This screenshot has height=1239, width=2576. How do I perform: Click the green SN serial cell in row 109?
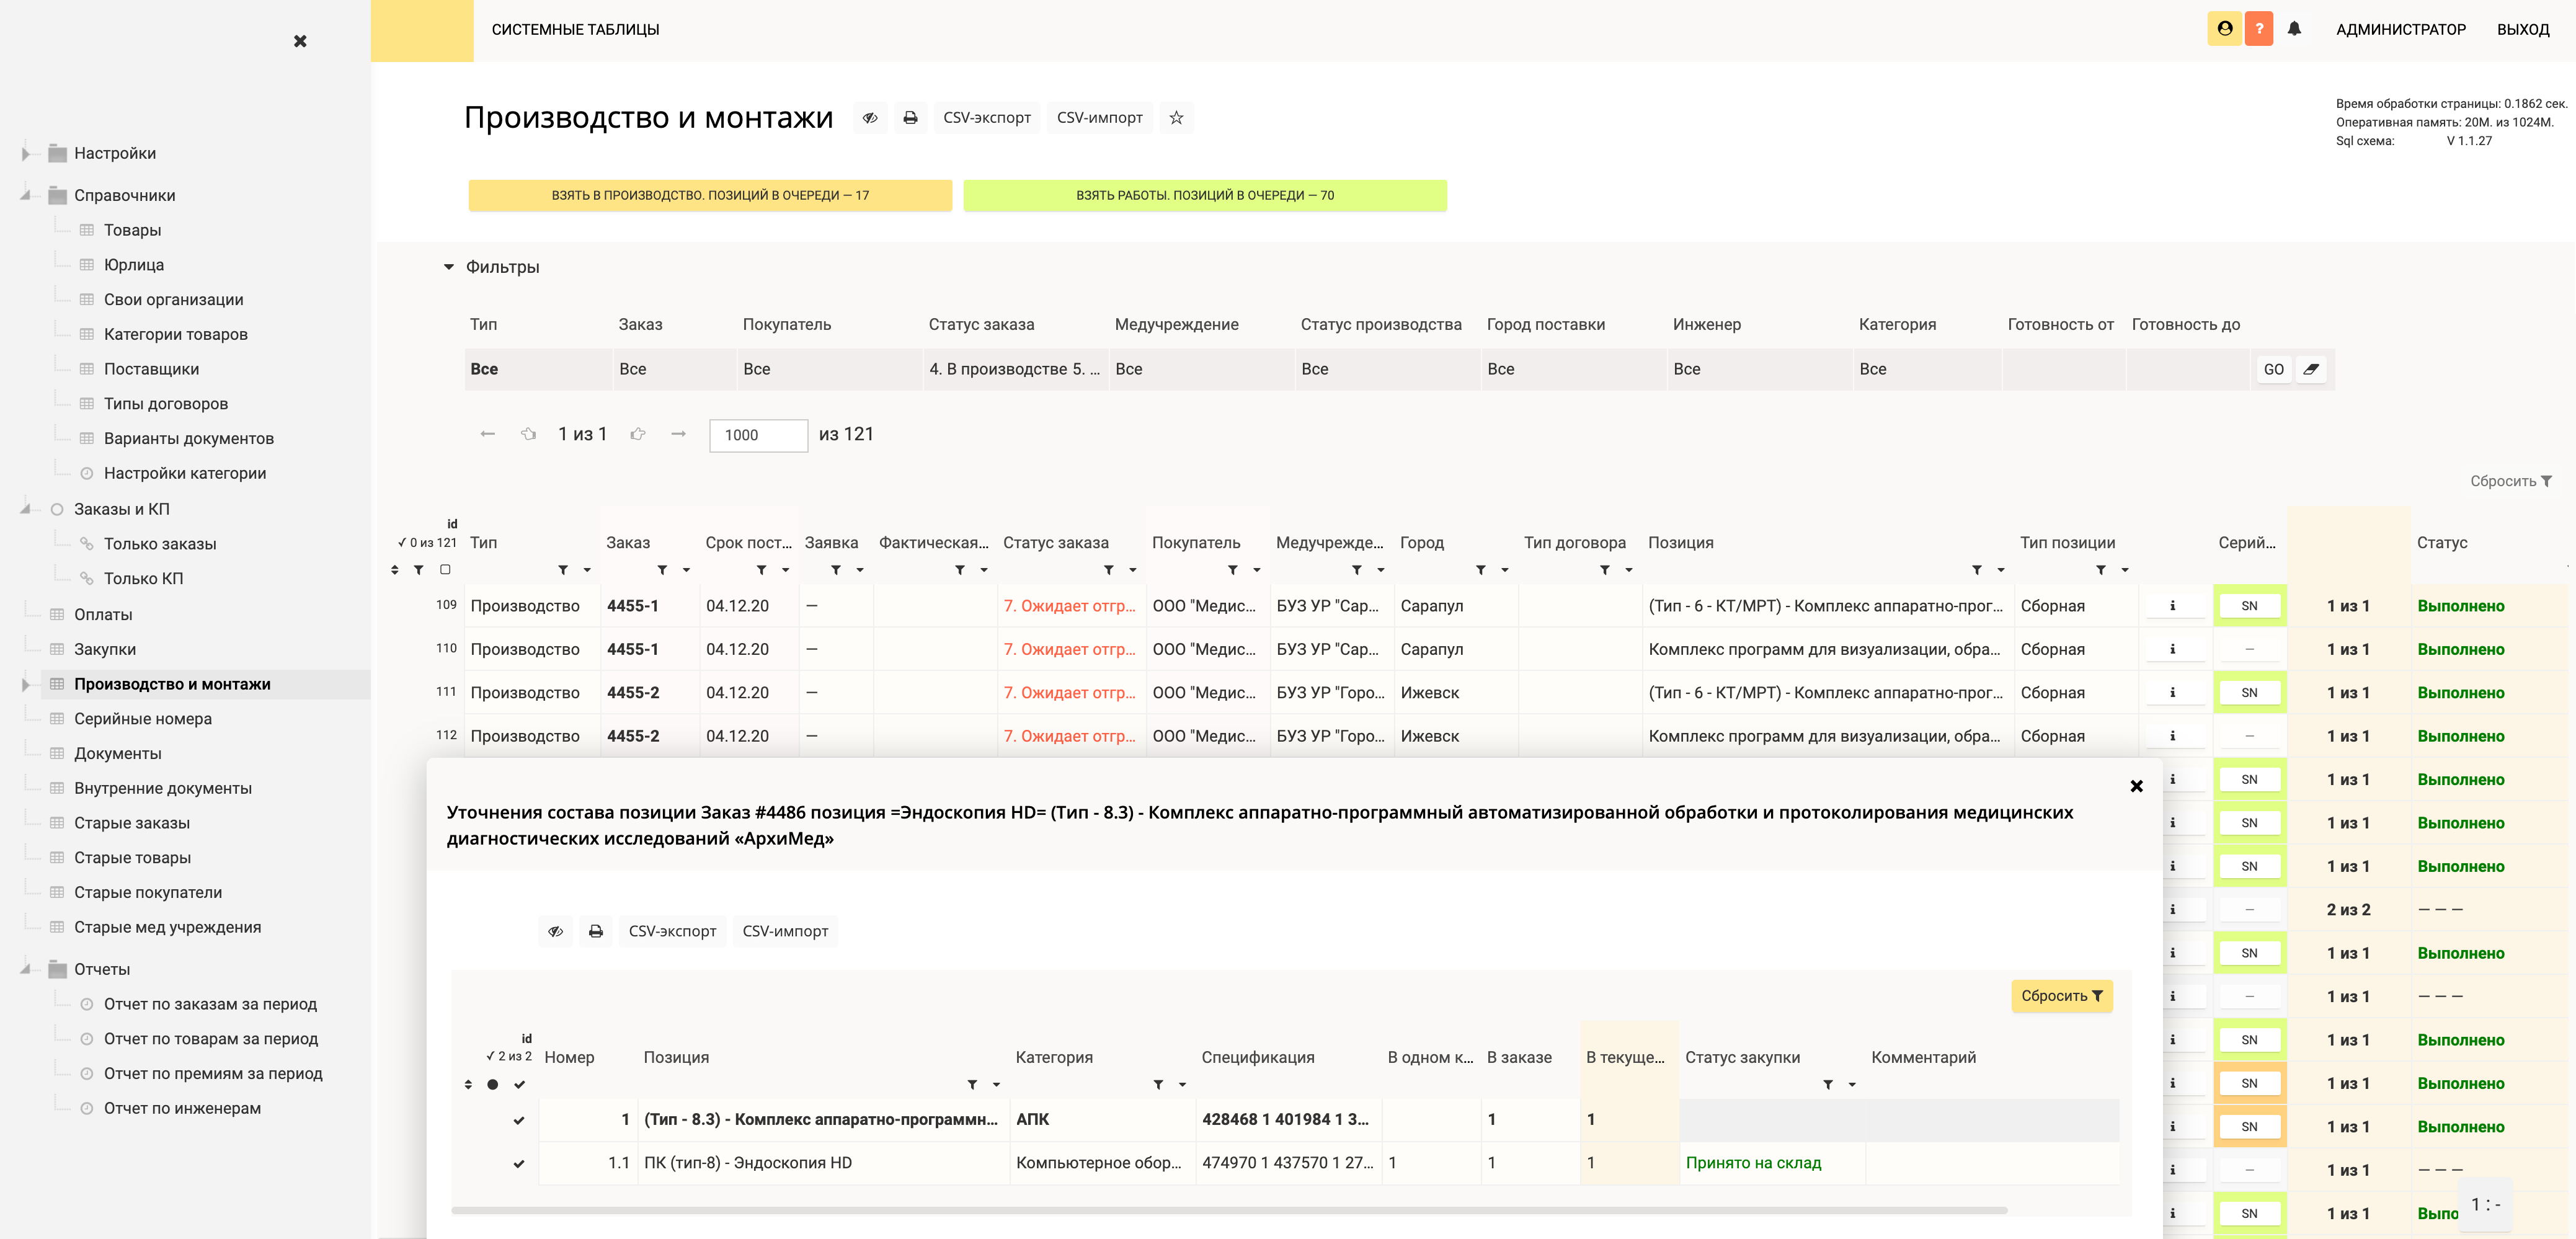pos(2249,606)
